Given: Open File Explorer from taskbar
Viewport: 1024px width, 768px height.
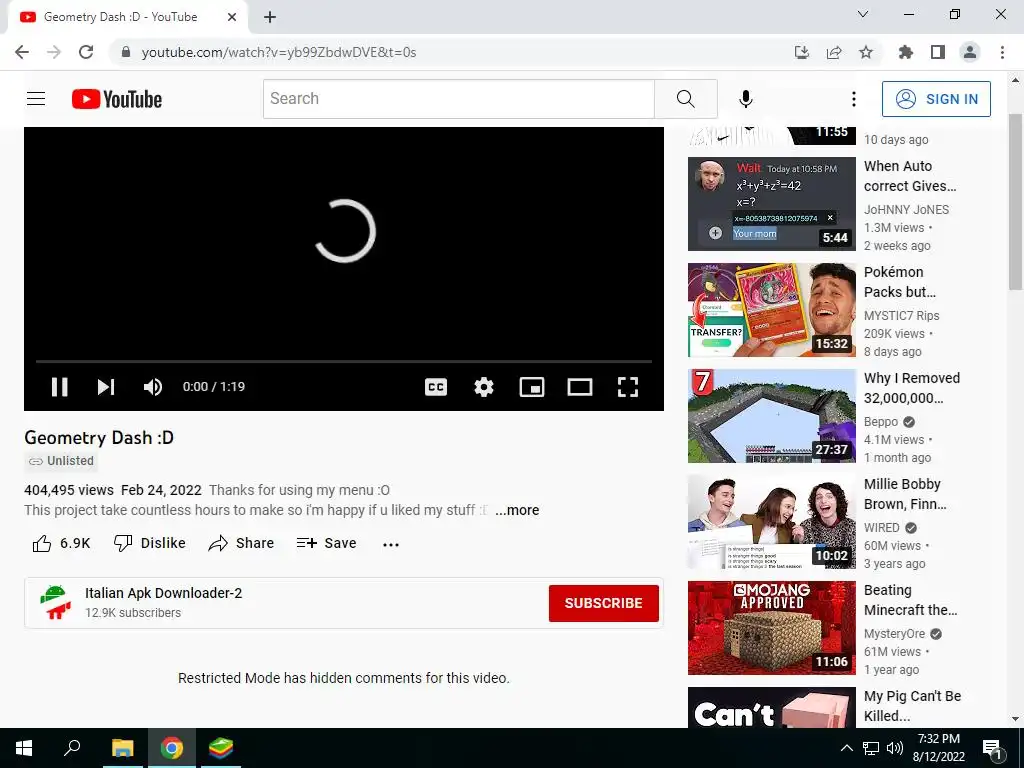Looking at the screenshot, I should [x=123, y=748].
